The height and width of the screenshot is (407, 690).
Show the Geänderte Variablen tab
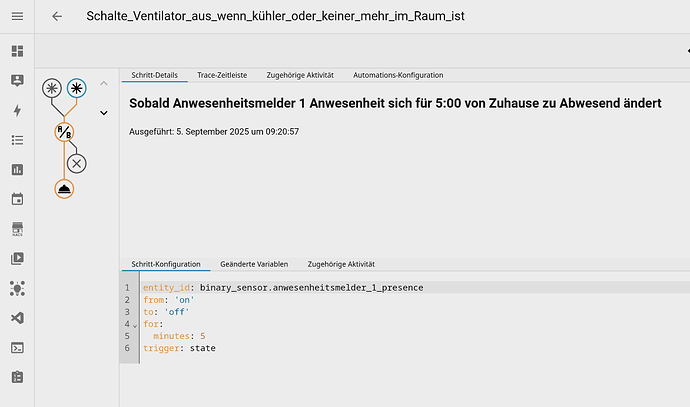click(254, 264)
